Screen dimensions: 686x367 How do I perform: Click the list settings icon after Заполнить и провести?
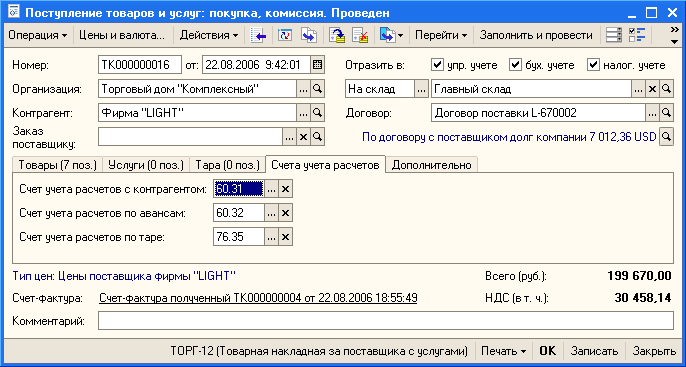tap(614, 35)
